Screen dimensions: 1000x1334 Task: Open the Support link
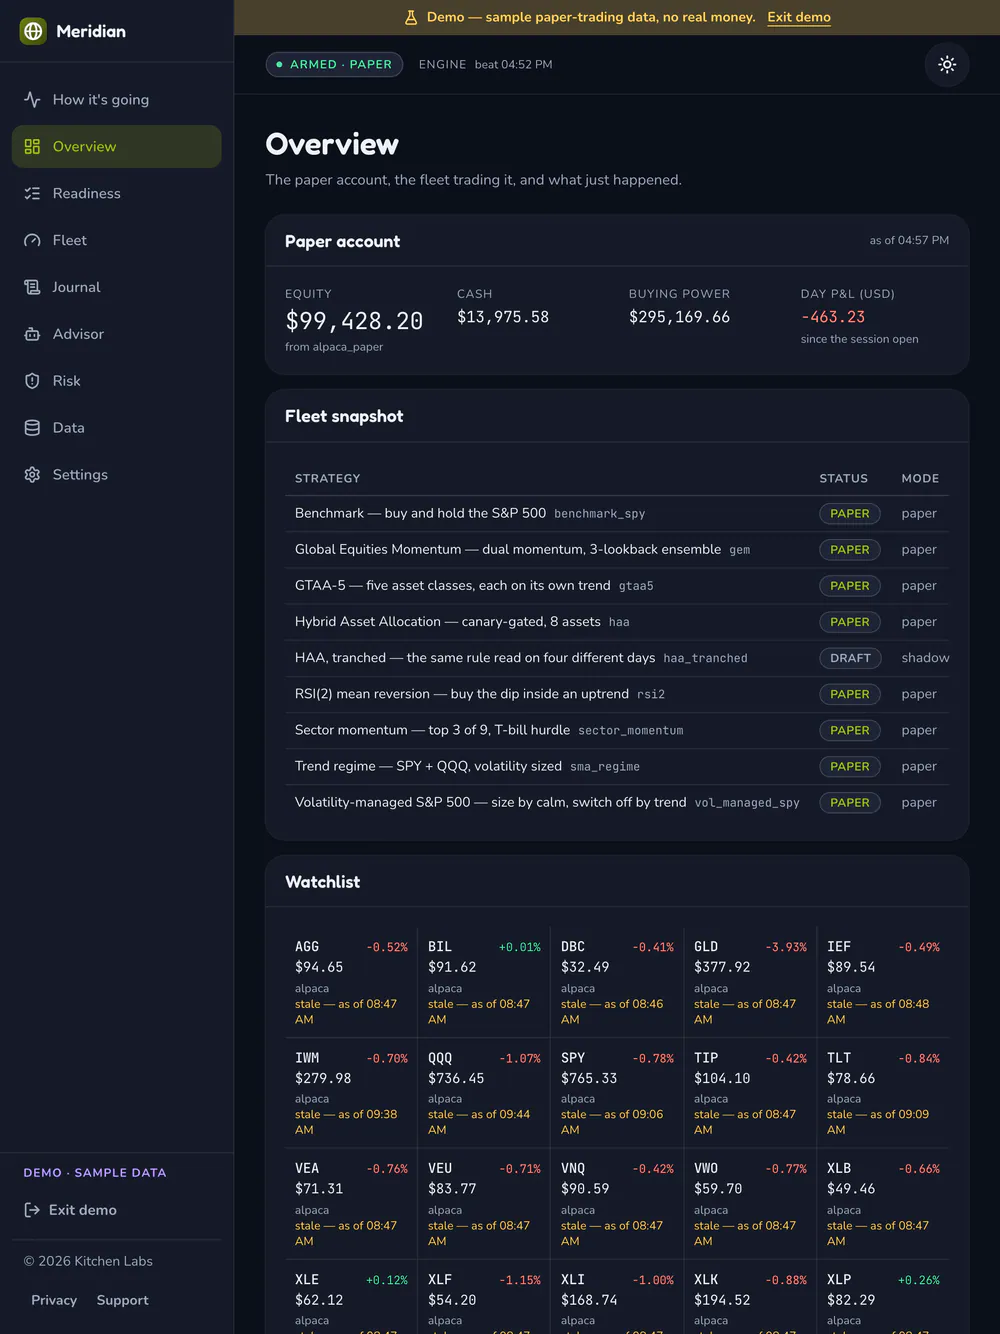pos(123,1300)
